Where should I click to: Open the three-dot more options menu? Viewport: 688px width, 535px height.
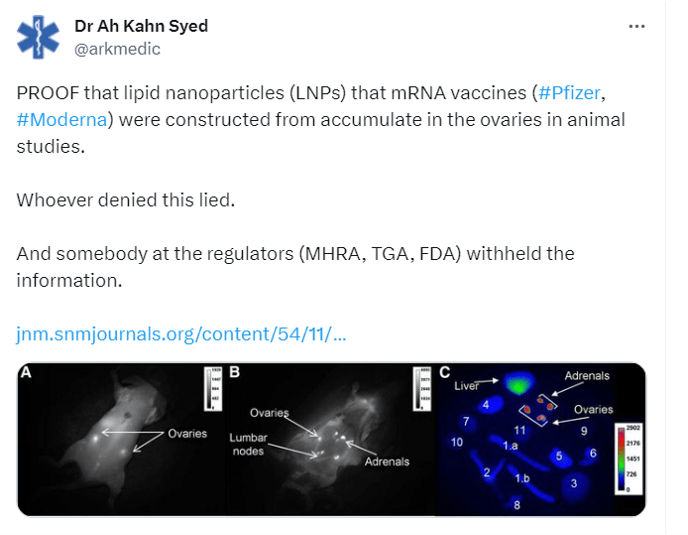tap(636, 26)
